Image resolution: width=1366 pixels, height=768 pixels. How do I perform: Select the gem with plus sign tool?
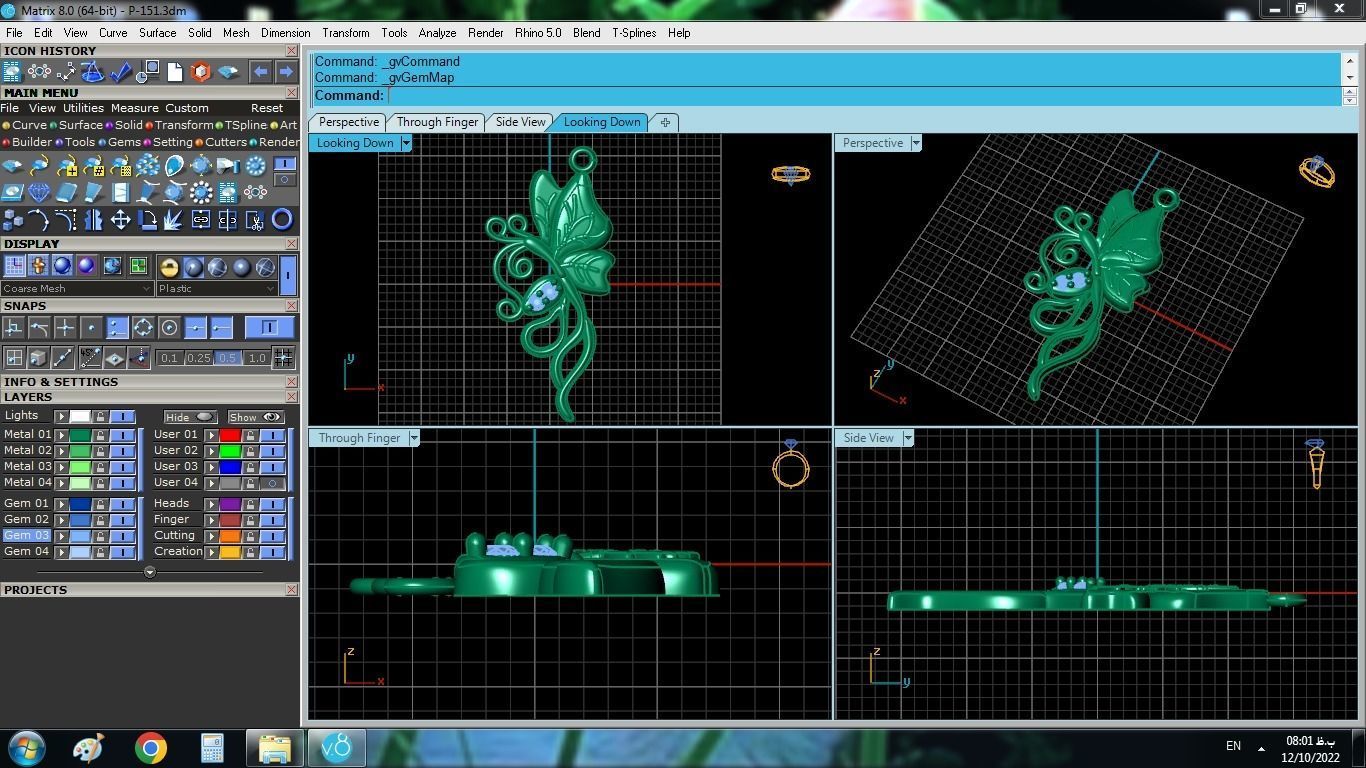pos(67,166)
